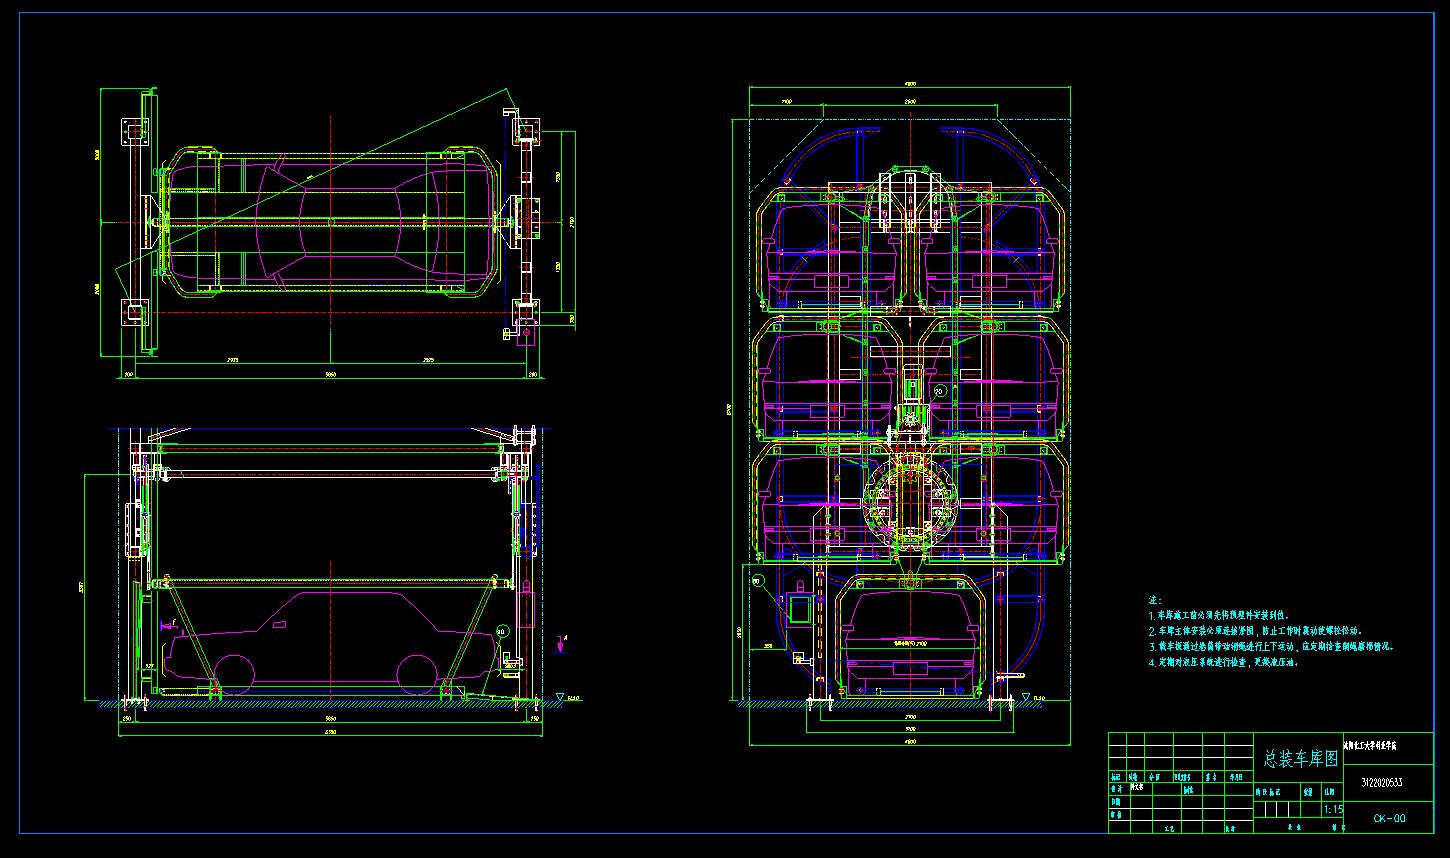Click the 2500 dimension above the front view

909,102
